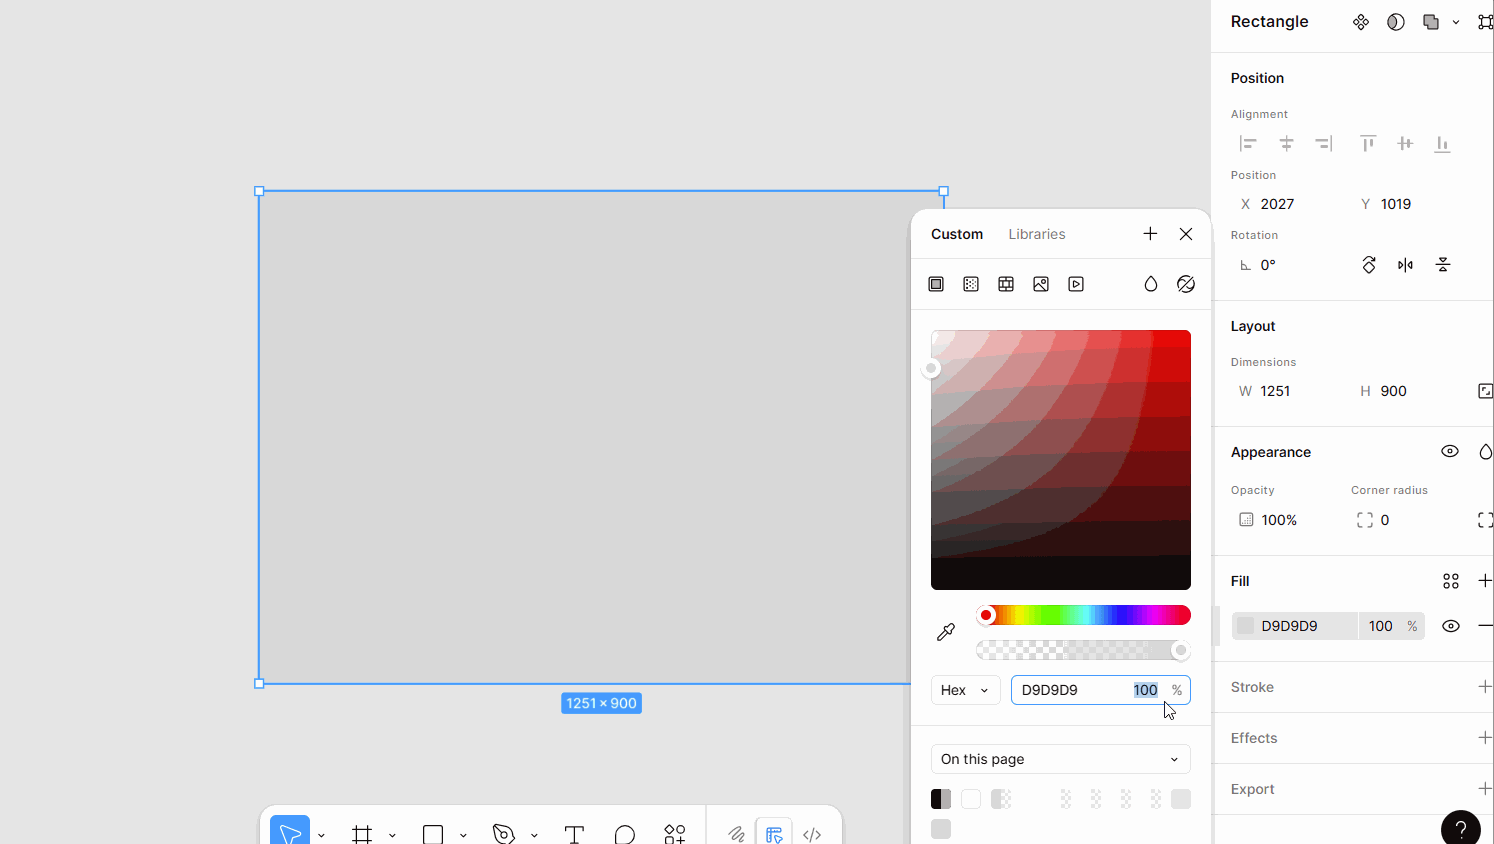
Task: Click the opacity slider handle
Action: pyautogui.click(x=1181, y=651)
